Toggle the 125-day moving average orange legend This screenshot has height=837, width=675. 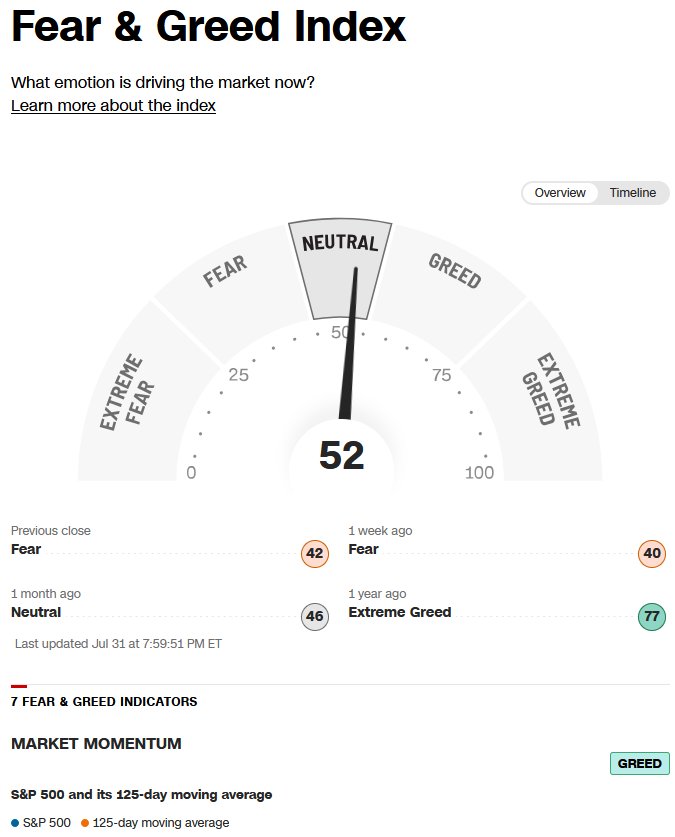(155, 823)
